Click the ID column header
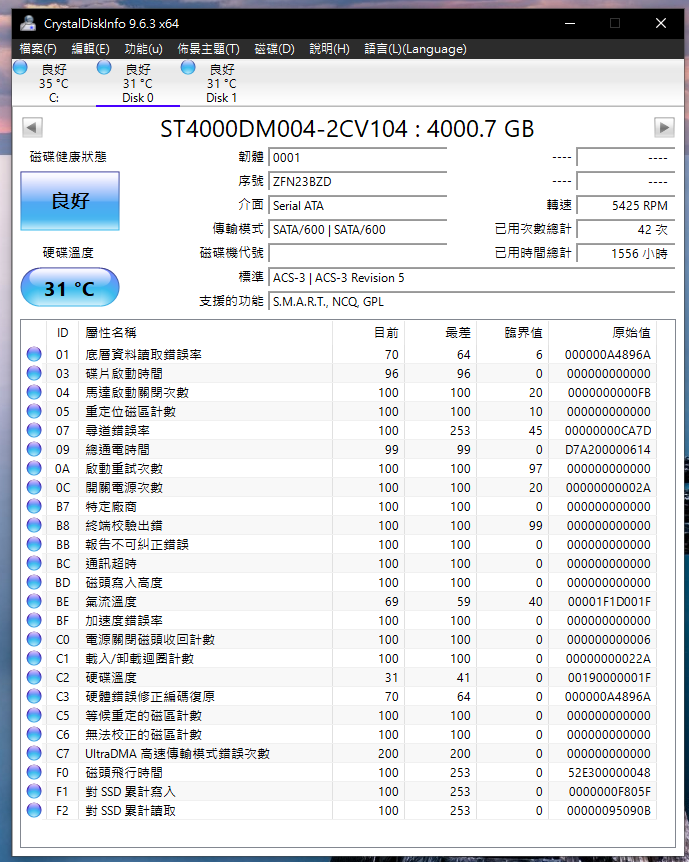Viewport: 689px width, 862px height. [x=63, y=333]
